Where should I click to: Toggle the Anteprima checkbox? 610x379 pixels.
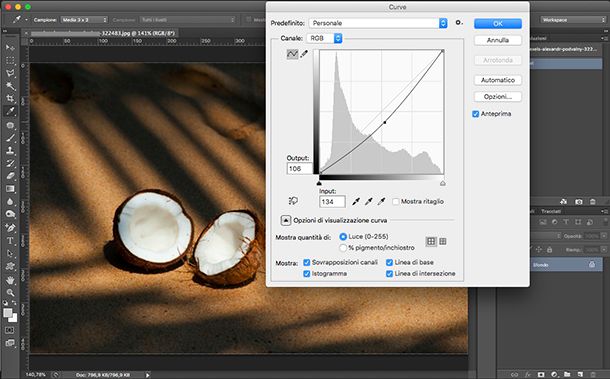point(475,114)
